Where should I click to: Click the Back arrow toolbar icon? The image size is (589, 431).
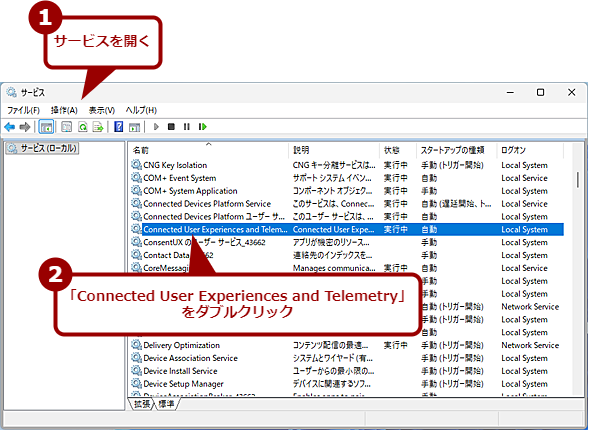point(10,127)
